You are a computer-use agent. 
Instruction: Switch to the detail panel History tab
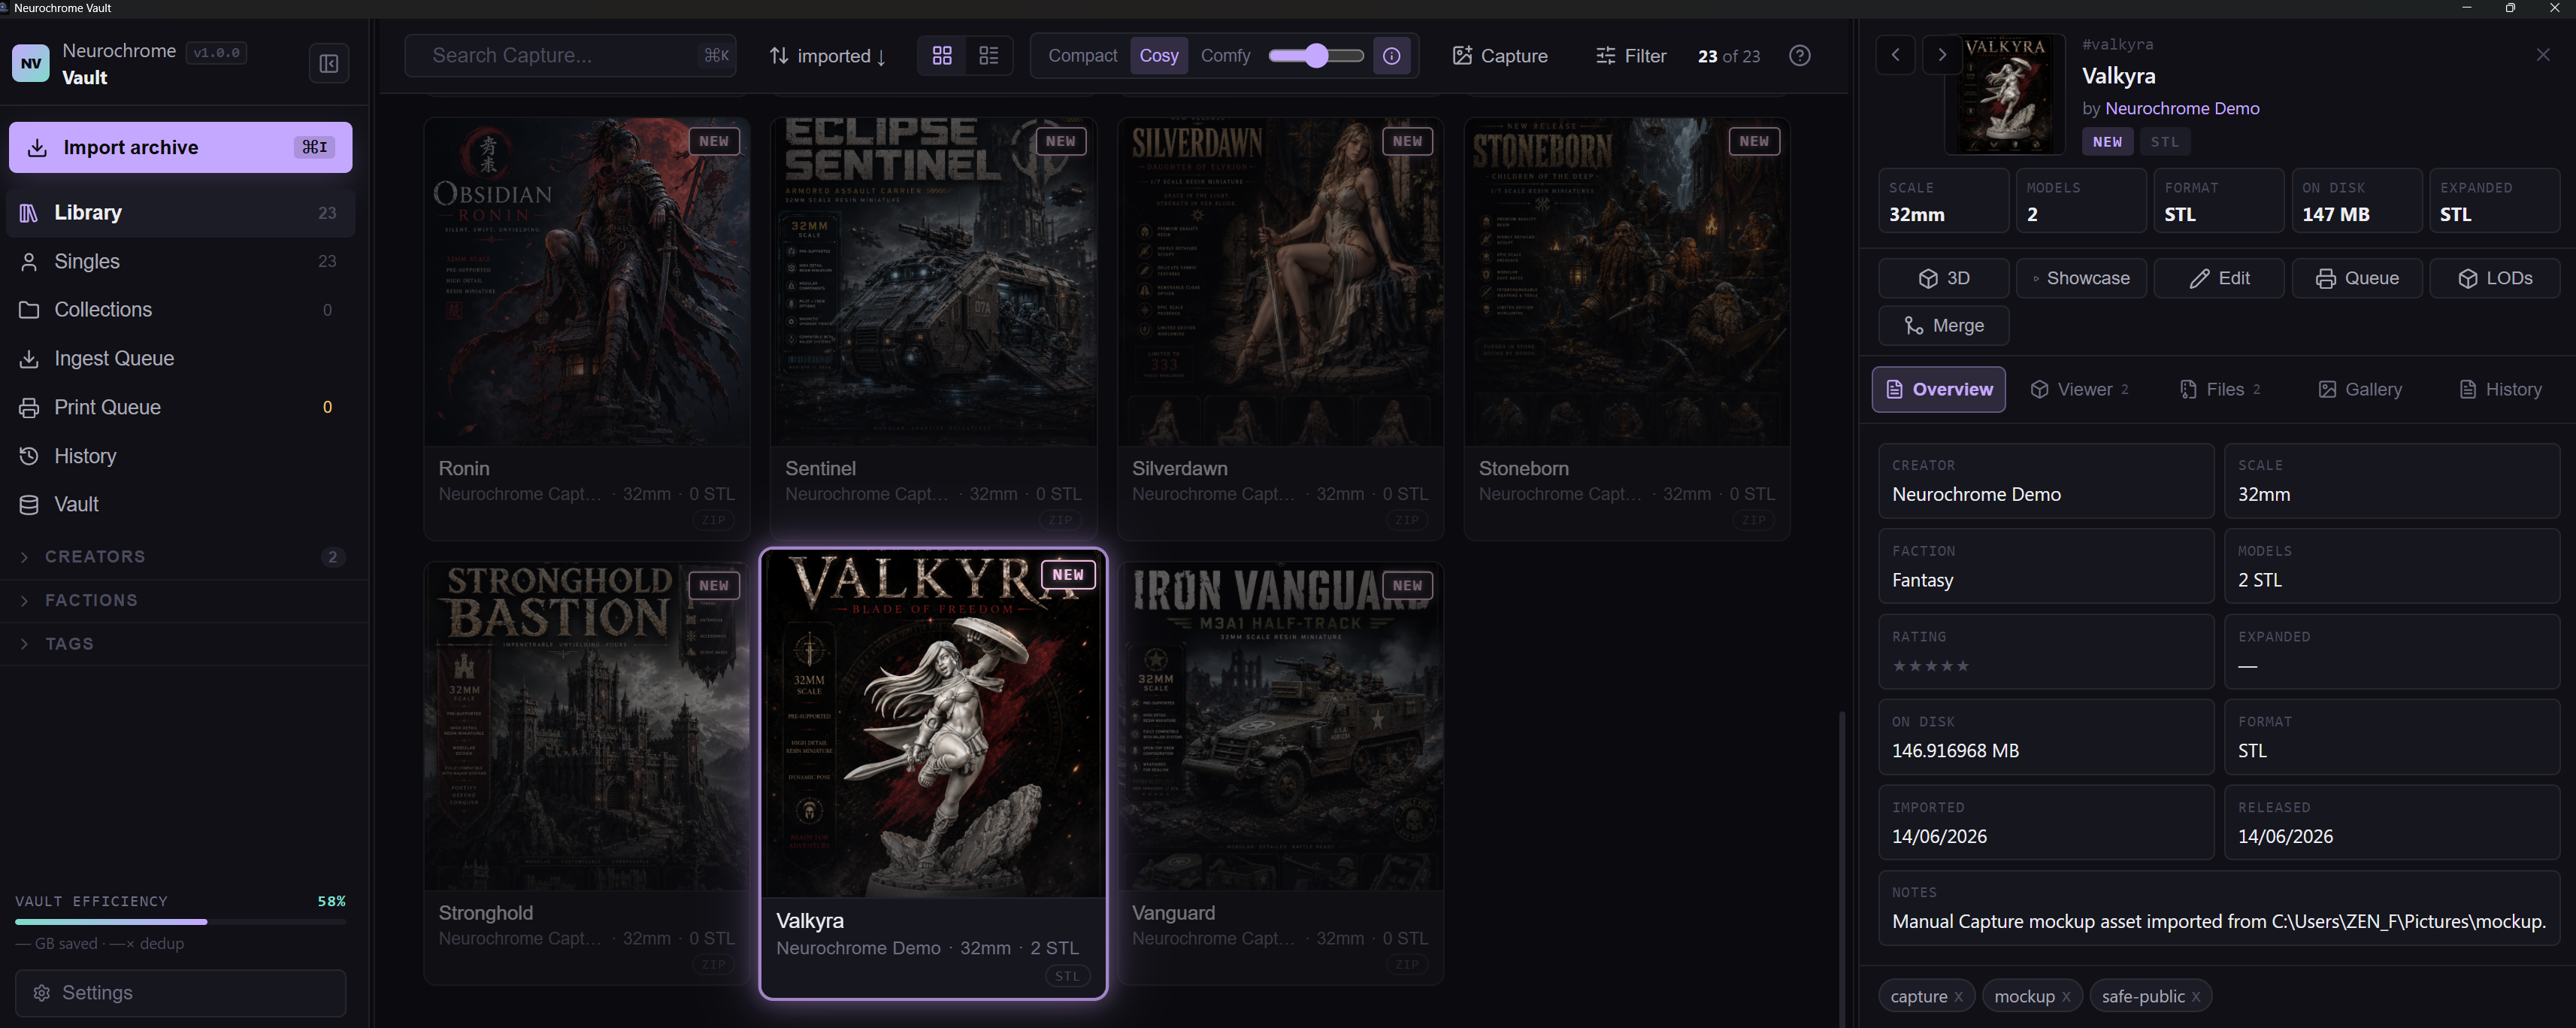coord(2500,390)
